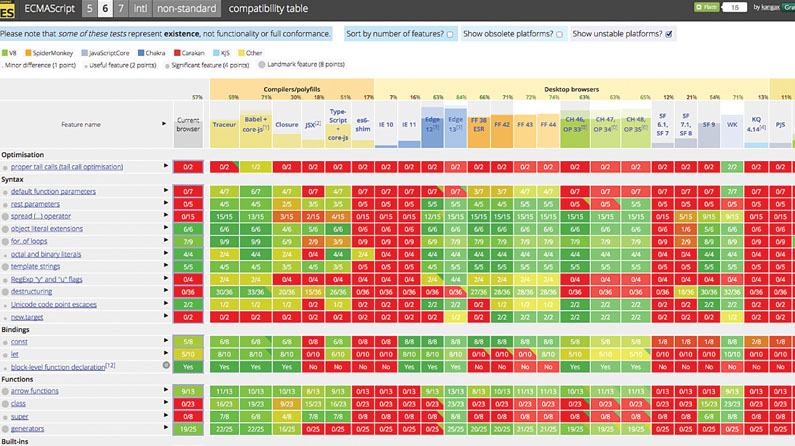Click the KQ 4.14 column header
This screenshot has height=446, width=795.
(x=756, y=124)
